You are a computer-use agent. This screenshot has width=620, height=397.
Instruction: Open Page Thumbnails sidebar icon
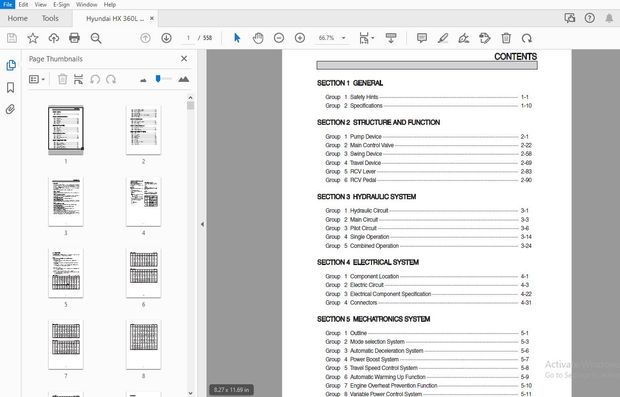point(11,65)
